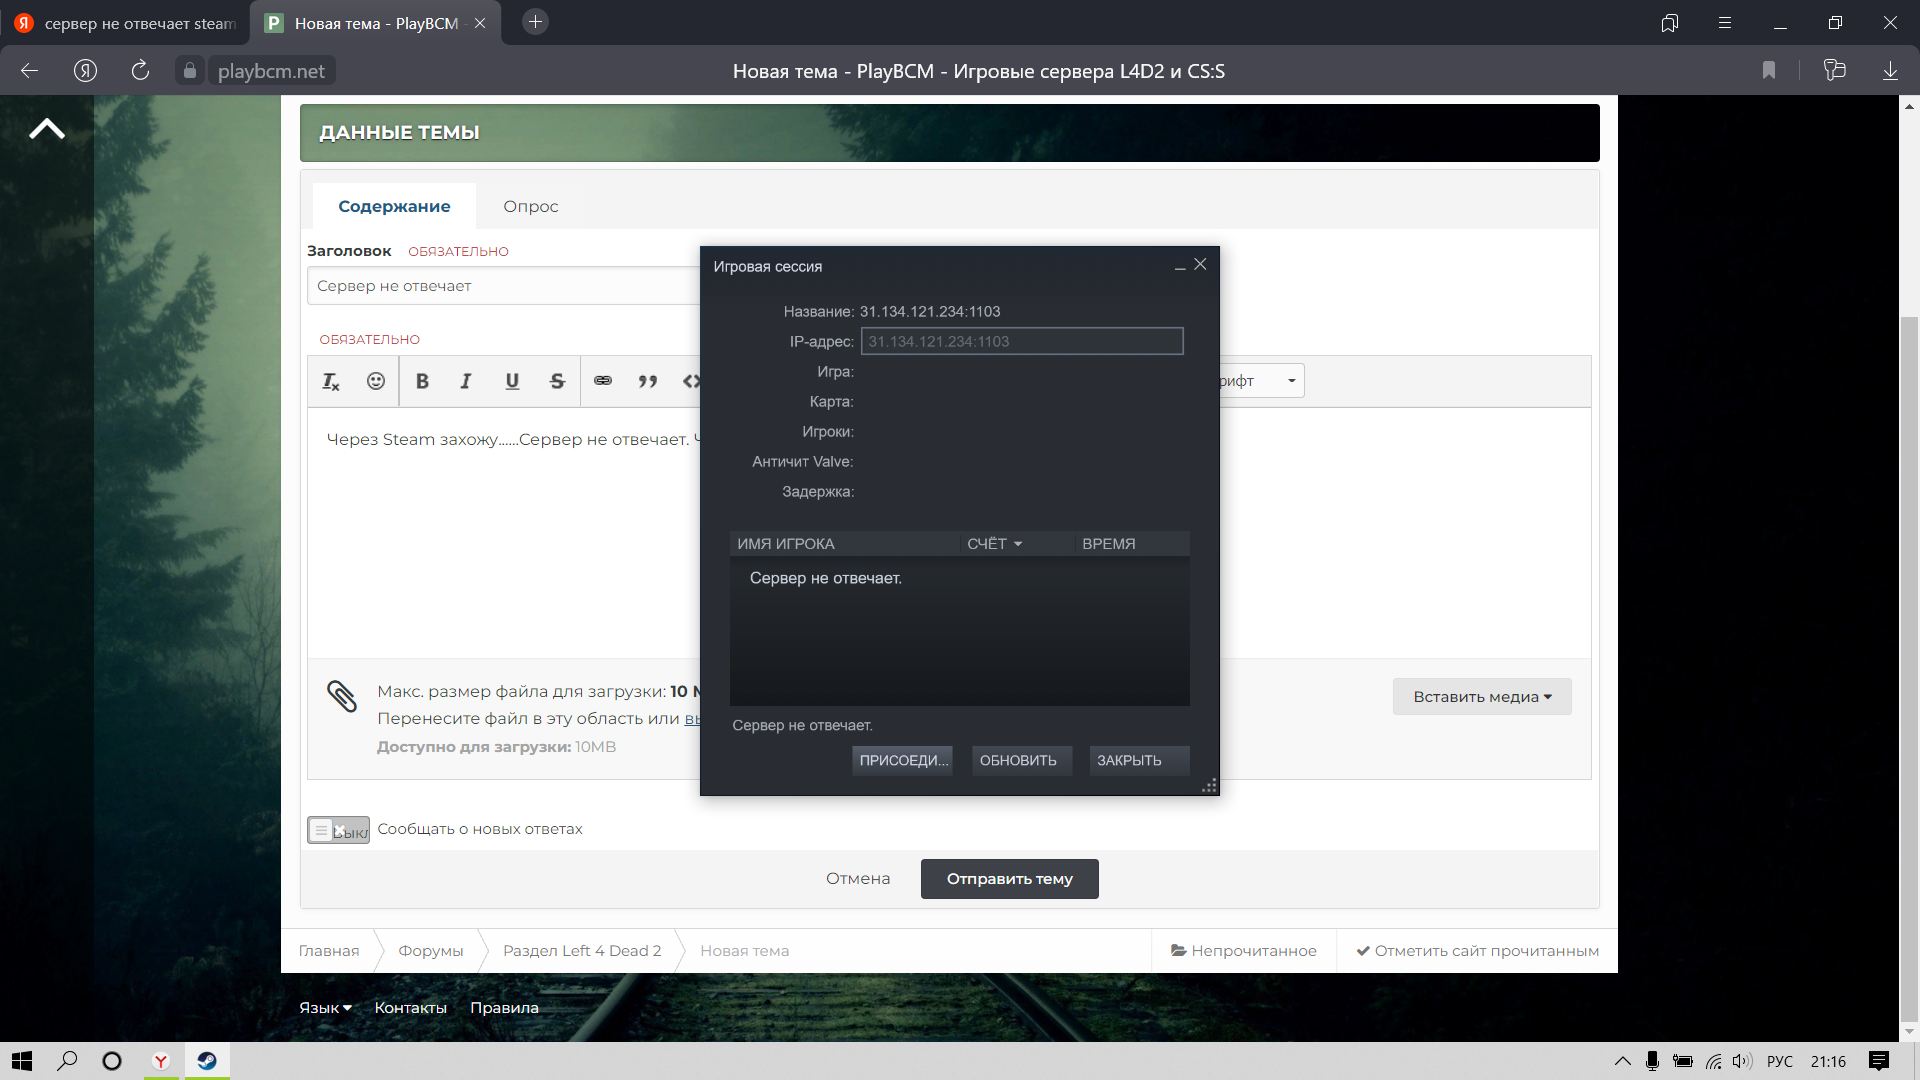Image resolution: width=1920 pixels, height=1080 pixels.
Task: Click the Yandex Browser taskbar icon
Action: pyautogui.click(x=160, y=1061)
